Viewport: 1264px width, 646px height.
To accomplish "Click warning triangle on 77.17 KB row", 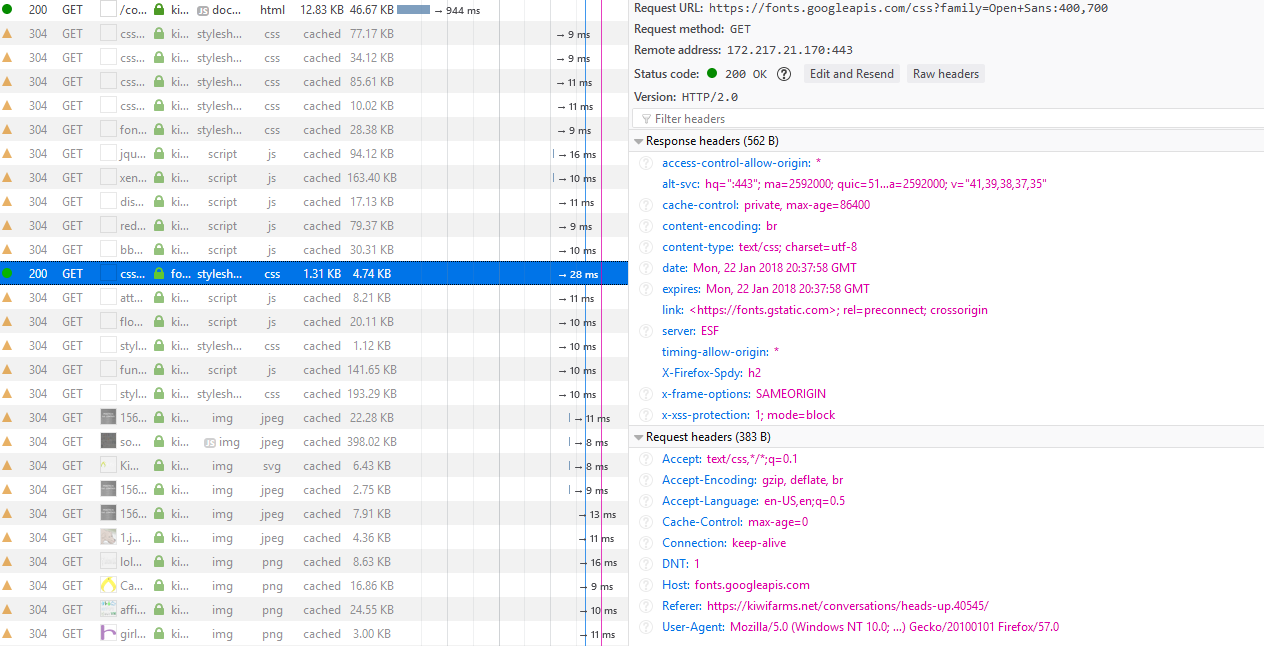I will tap(8, 33).
